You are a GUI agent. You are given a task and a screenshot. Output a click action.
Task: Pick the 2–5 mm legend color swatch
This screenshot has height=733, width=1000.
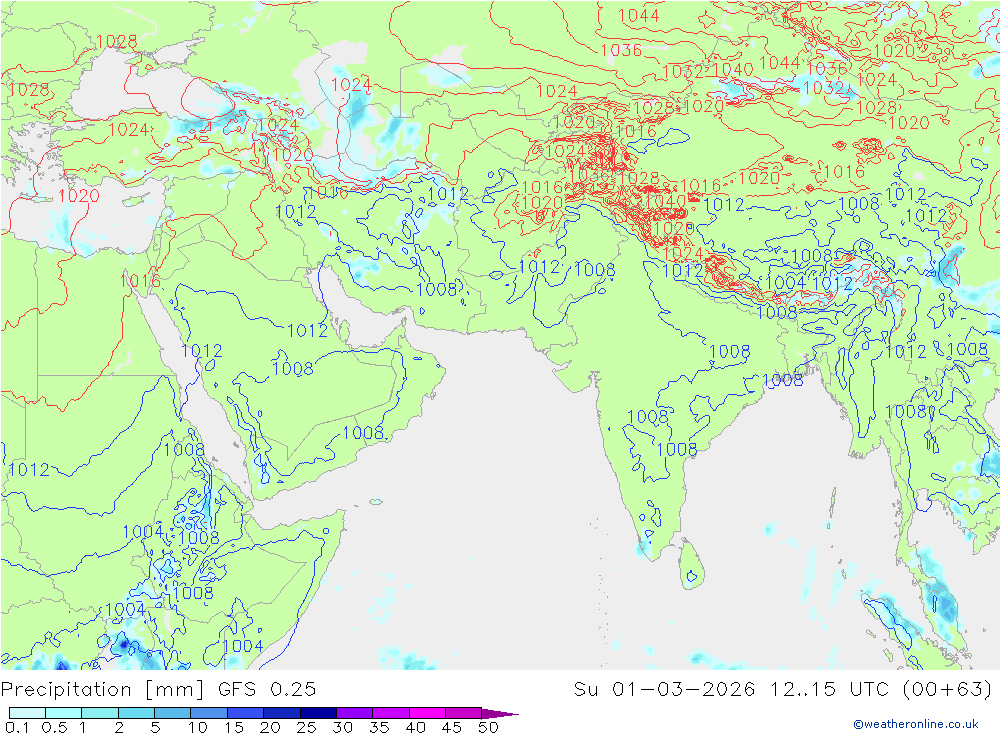coord(136,713)
